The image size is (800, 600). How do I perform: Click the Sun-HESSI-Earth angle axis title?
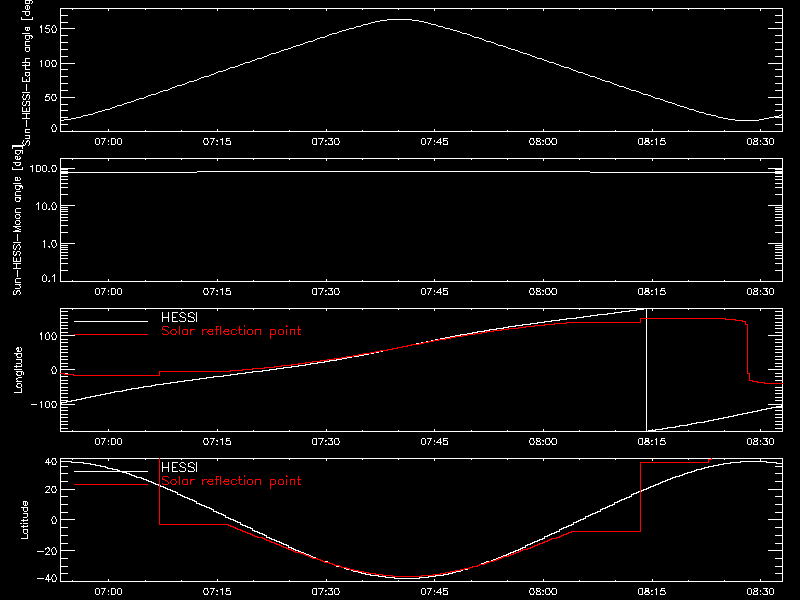click(x=27, y=72)
